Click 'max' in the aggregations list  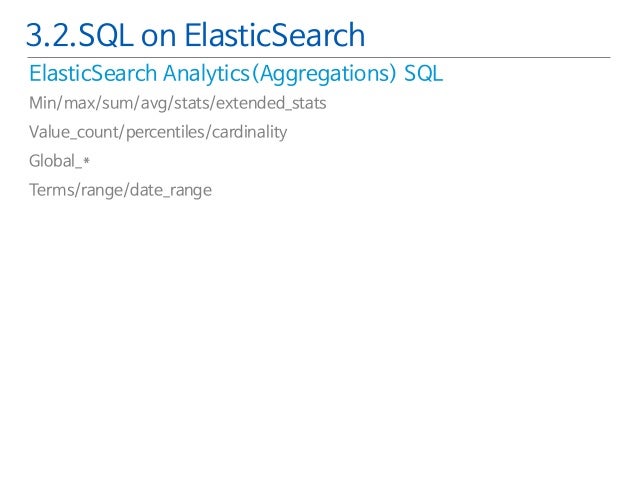[79, 103]
